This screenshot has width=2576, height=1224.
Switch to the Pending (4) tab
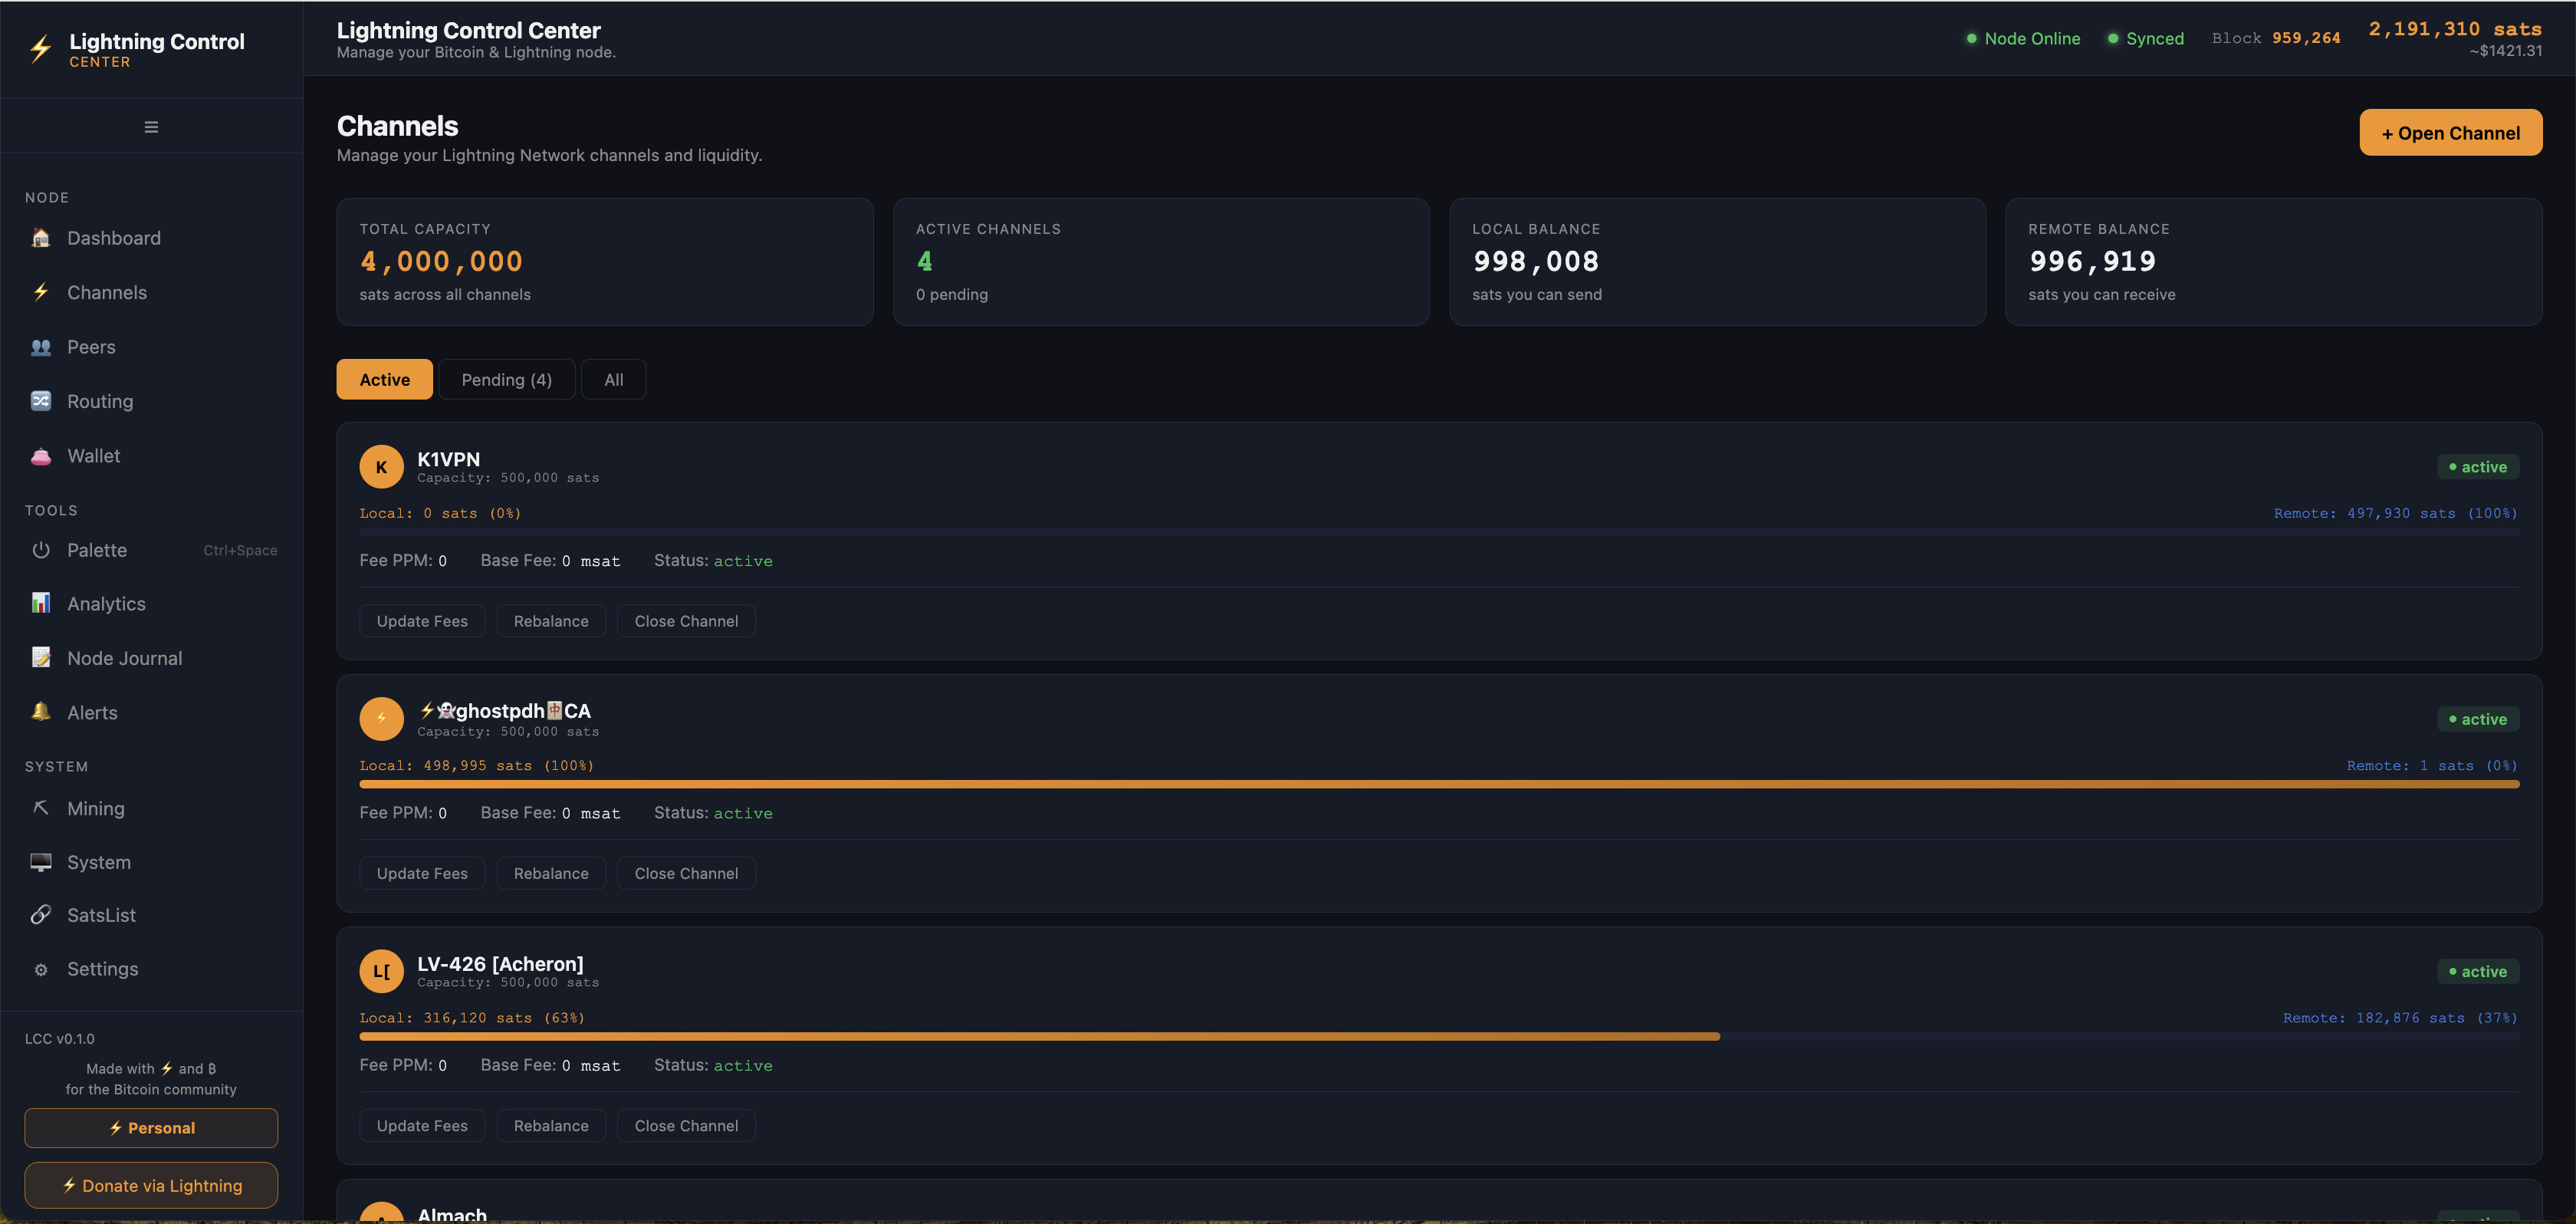pyautogui.click(x=506, y=380)
